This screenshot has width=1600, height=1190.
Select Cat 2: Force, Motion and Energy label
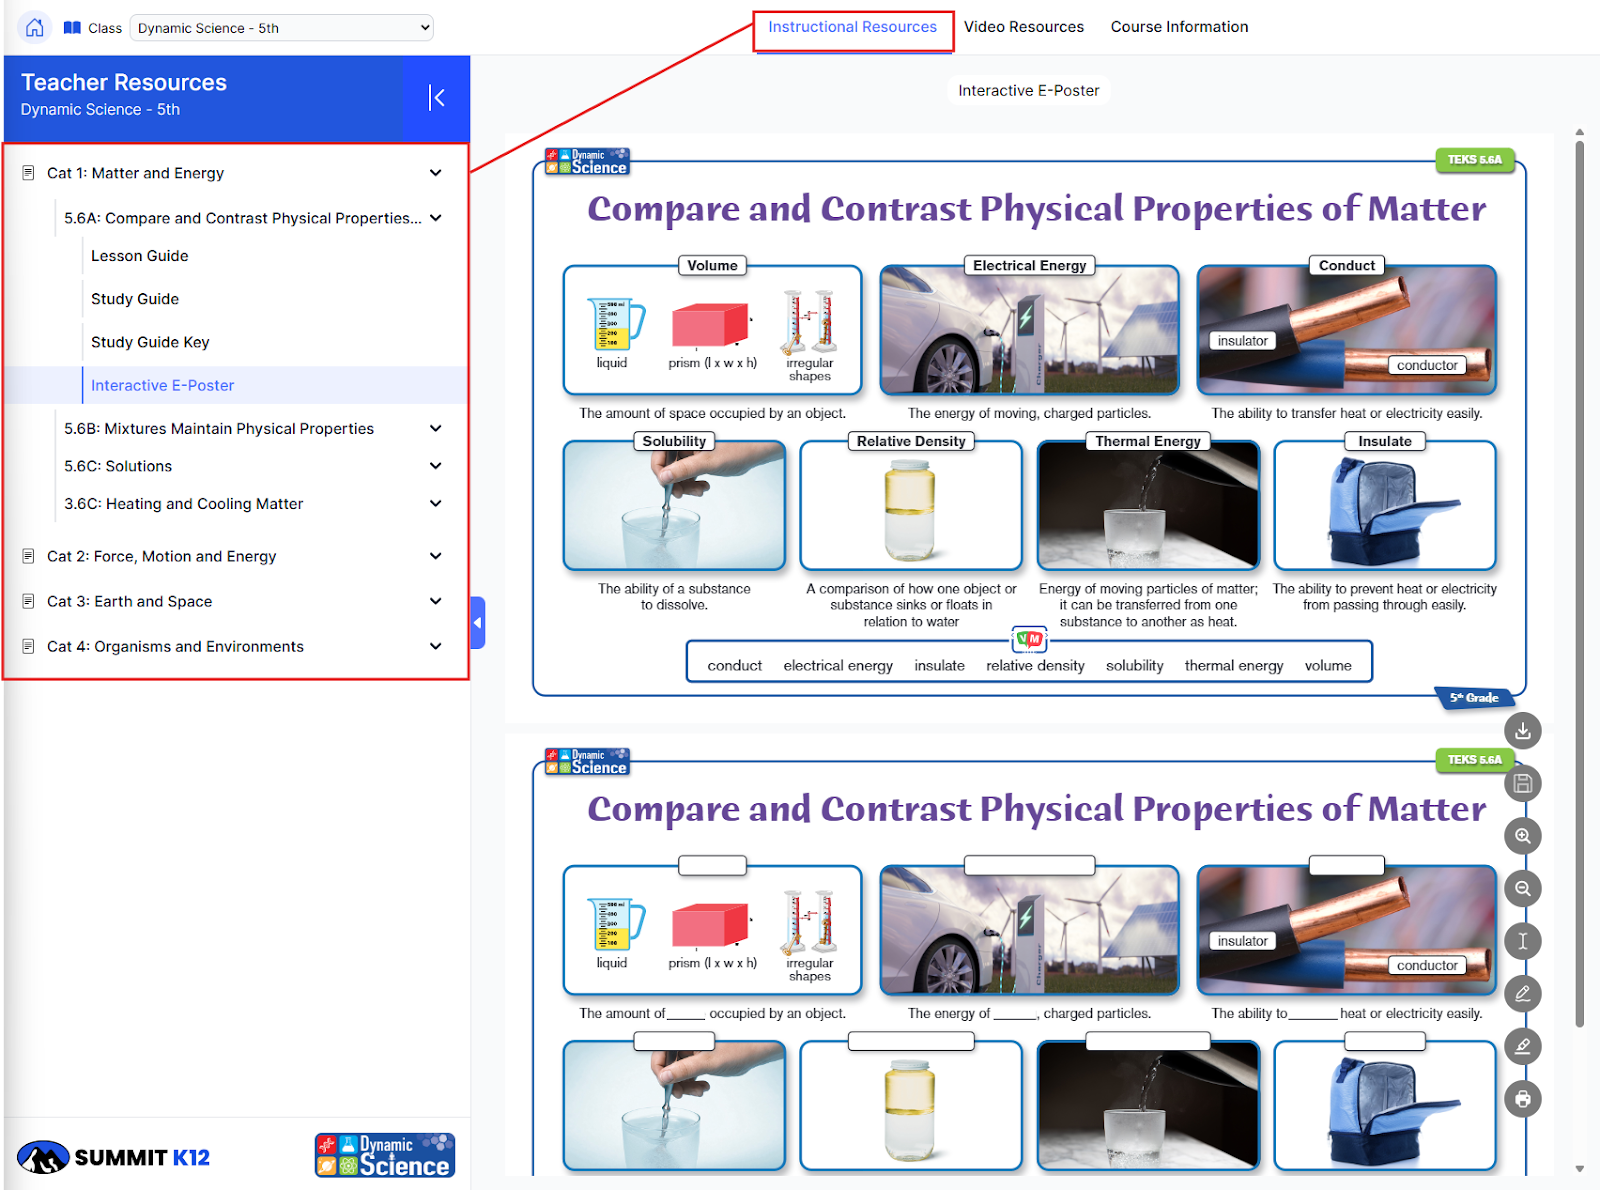[161, 556]
